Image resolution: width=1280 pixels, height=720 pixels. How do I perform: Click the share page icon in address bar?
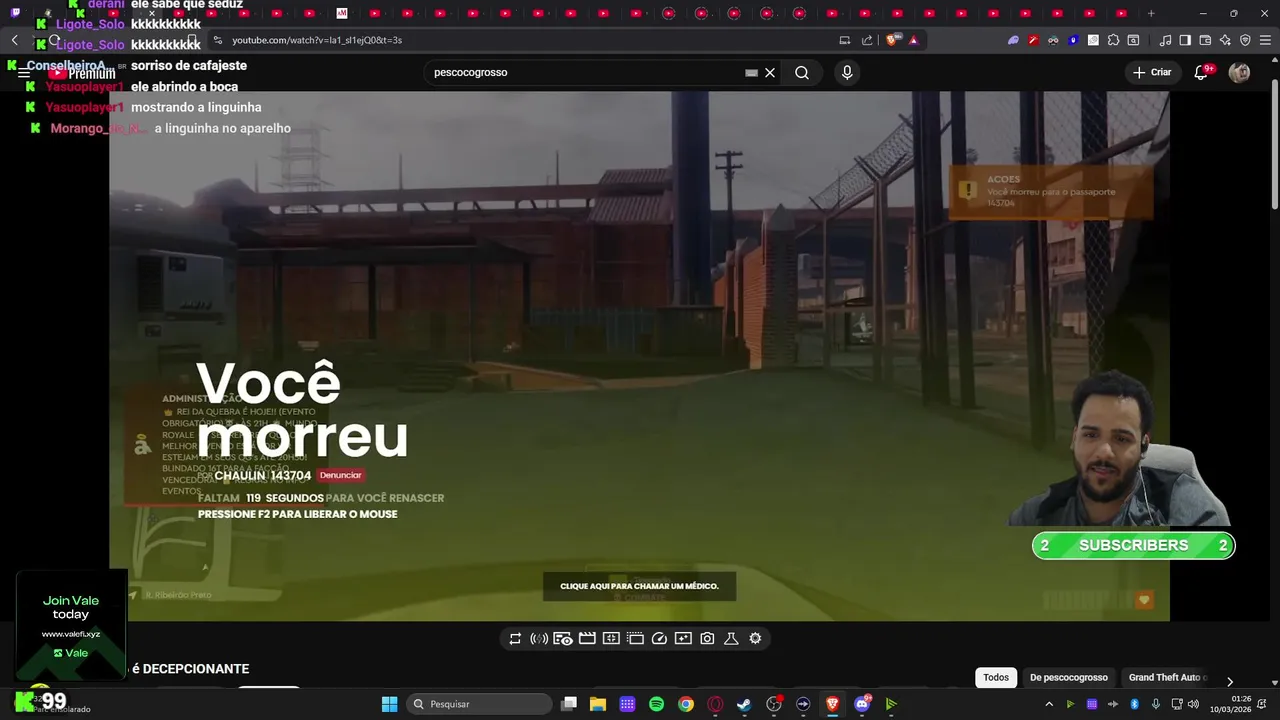coord(867,40)
